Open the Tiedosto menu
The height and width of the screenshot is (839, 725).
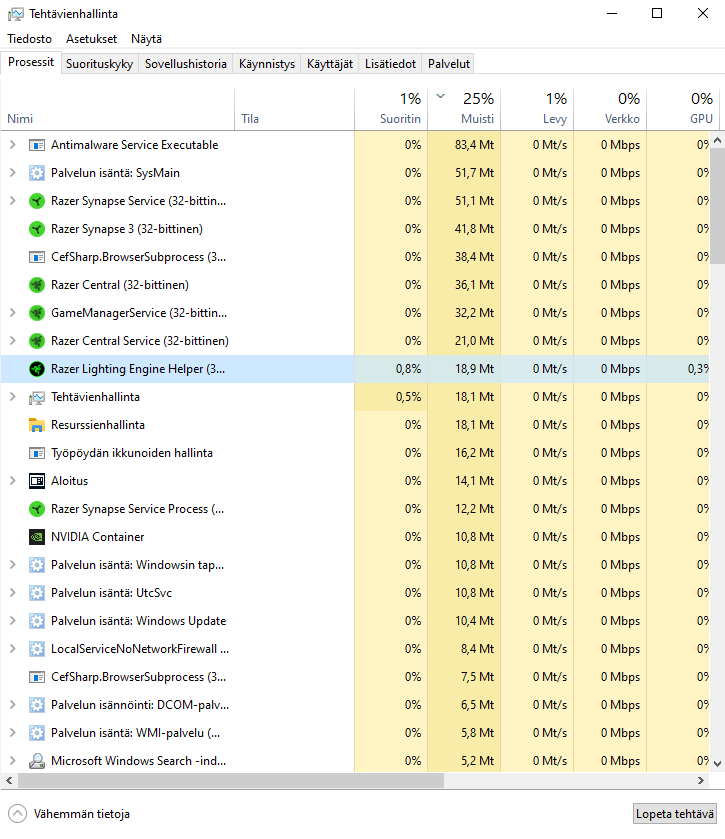pyautogui.click(x=29, y=39)
